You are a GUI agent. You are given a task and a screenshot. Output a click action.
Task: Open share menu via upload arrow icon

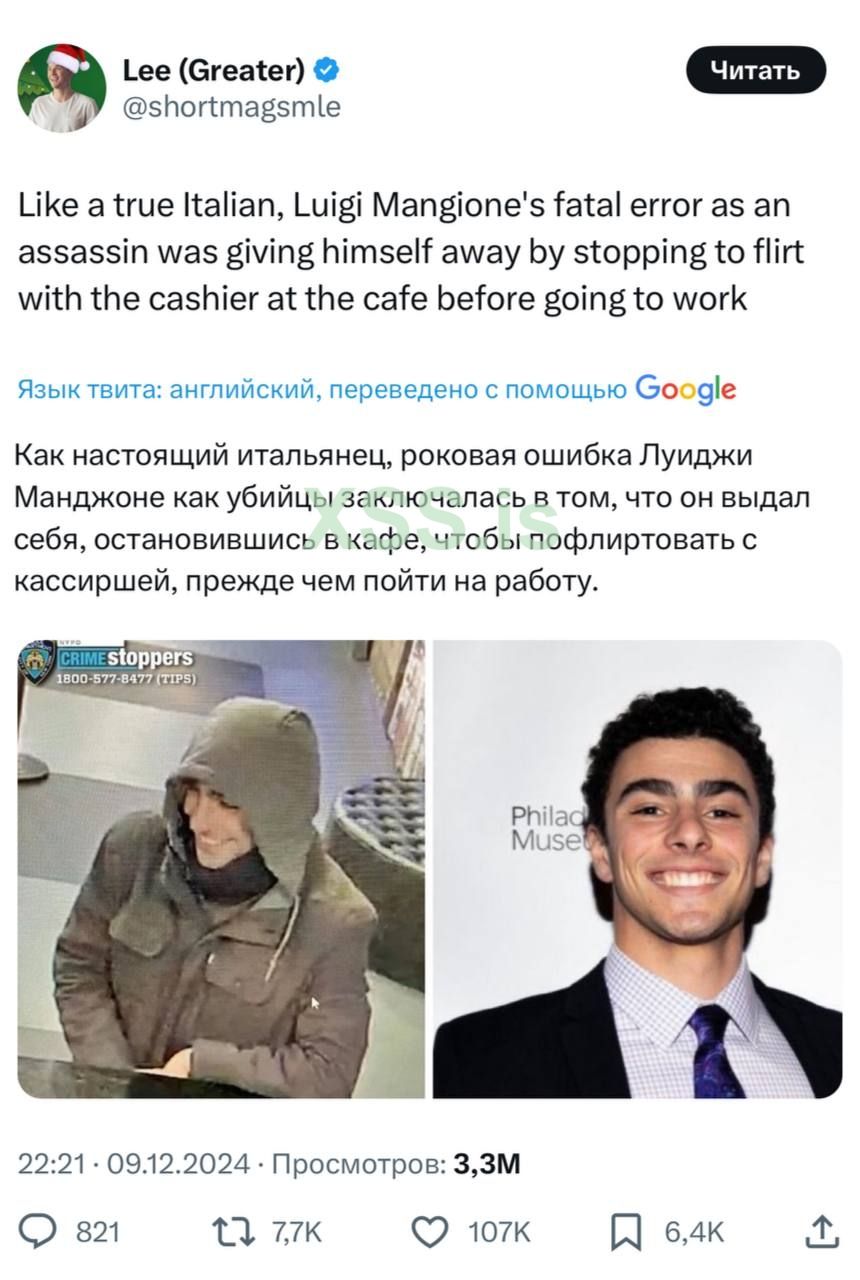click(x=822, y=1230)
